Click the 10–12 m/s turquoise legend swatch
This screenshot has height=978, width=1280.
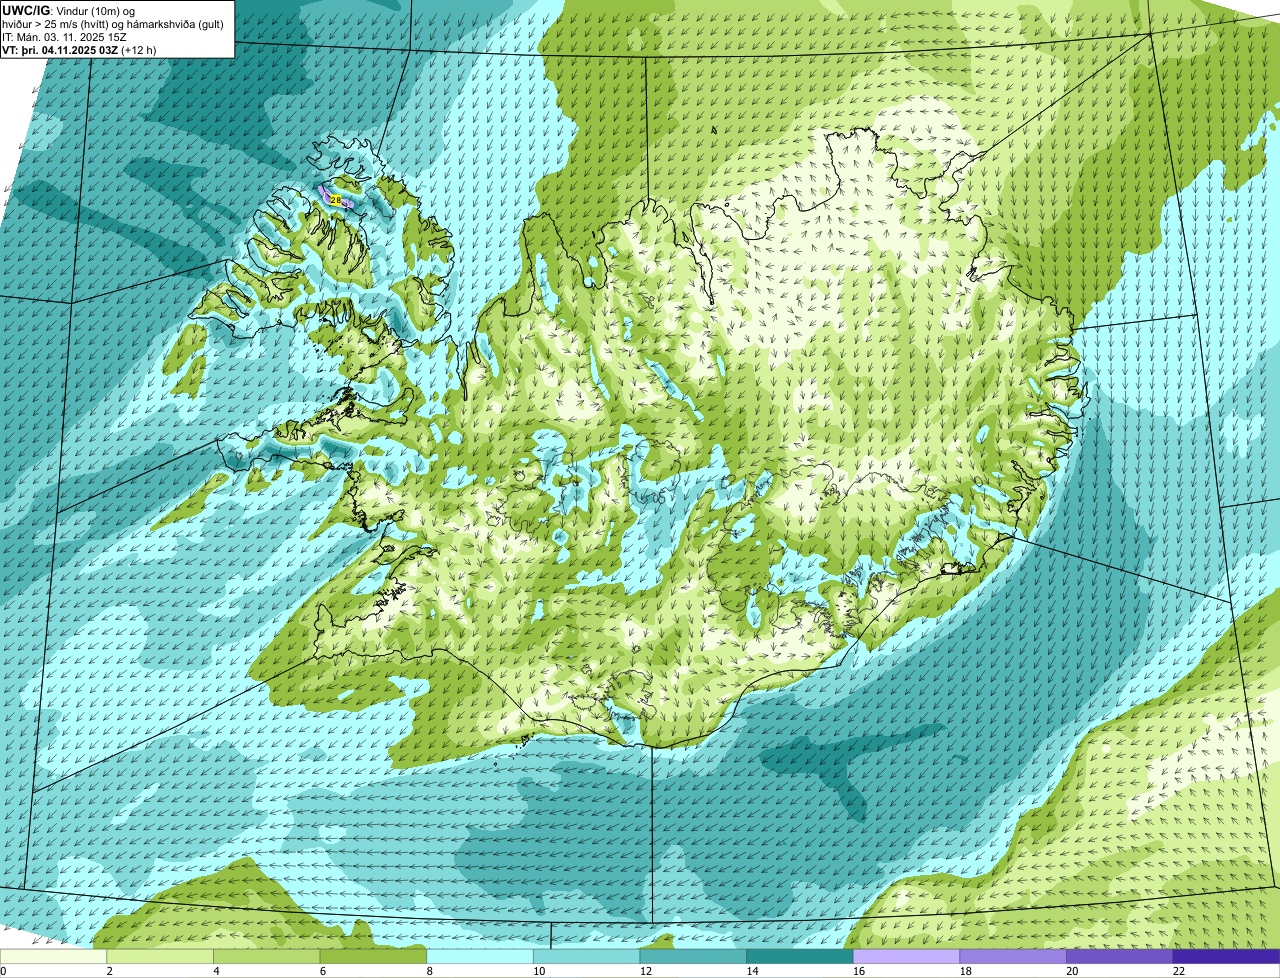[x=586, y=957]
